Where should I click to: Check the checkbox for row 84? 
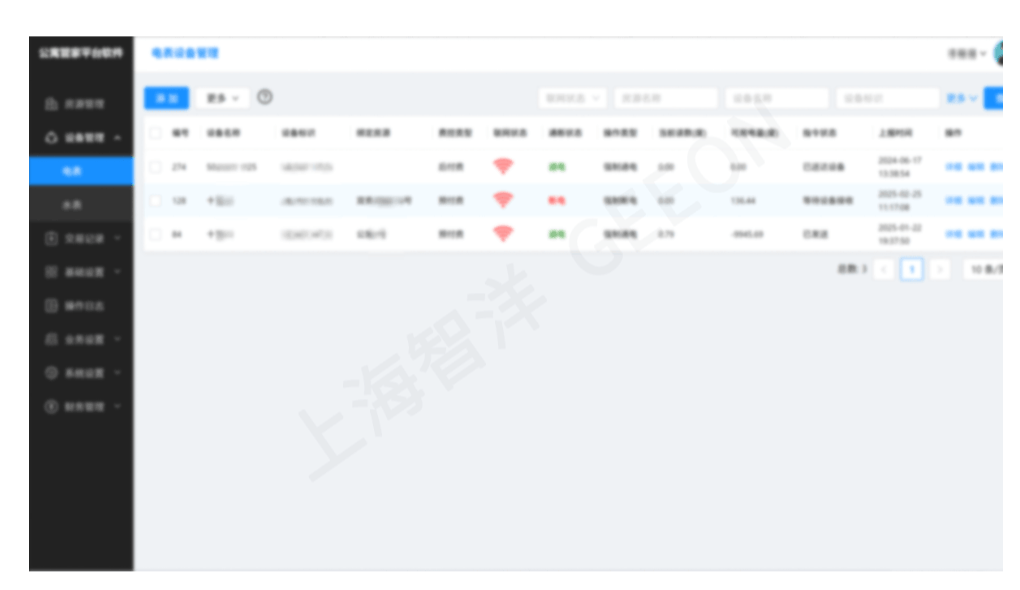156,234
